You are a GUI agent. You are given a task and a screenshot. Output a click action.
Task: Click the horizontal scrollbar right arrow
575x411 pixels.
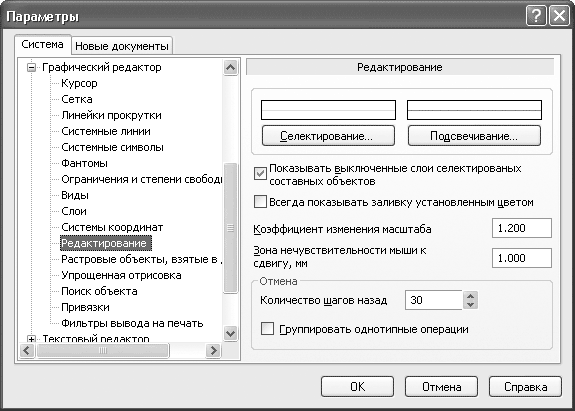pyautogui.click(x=213, y=351)
